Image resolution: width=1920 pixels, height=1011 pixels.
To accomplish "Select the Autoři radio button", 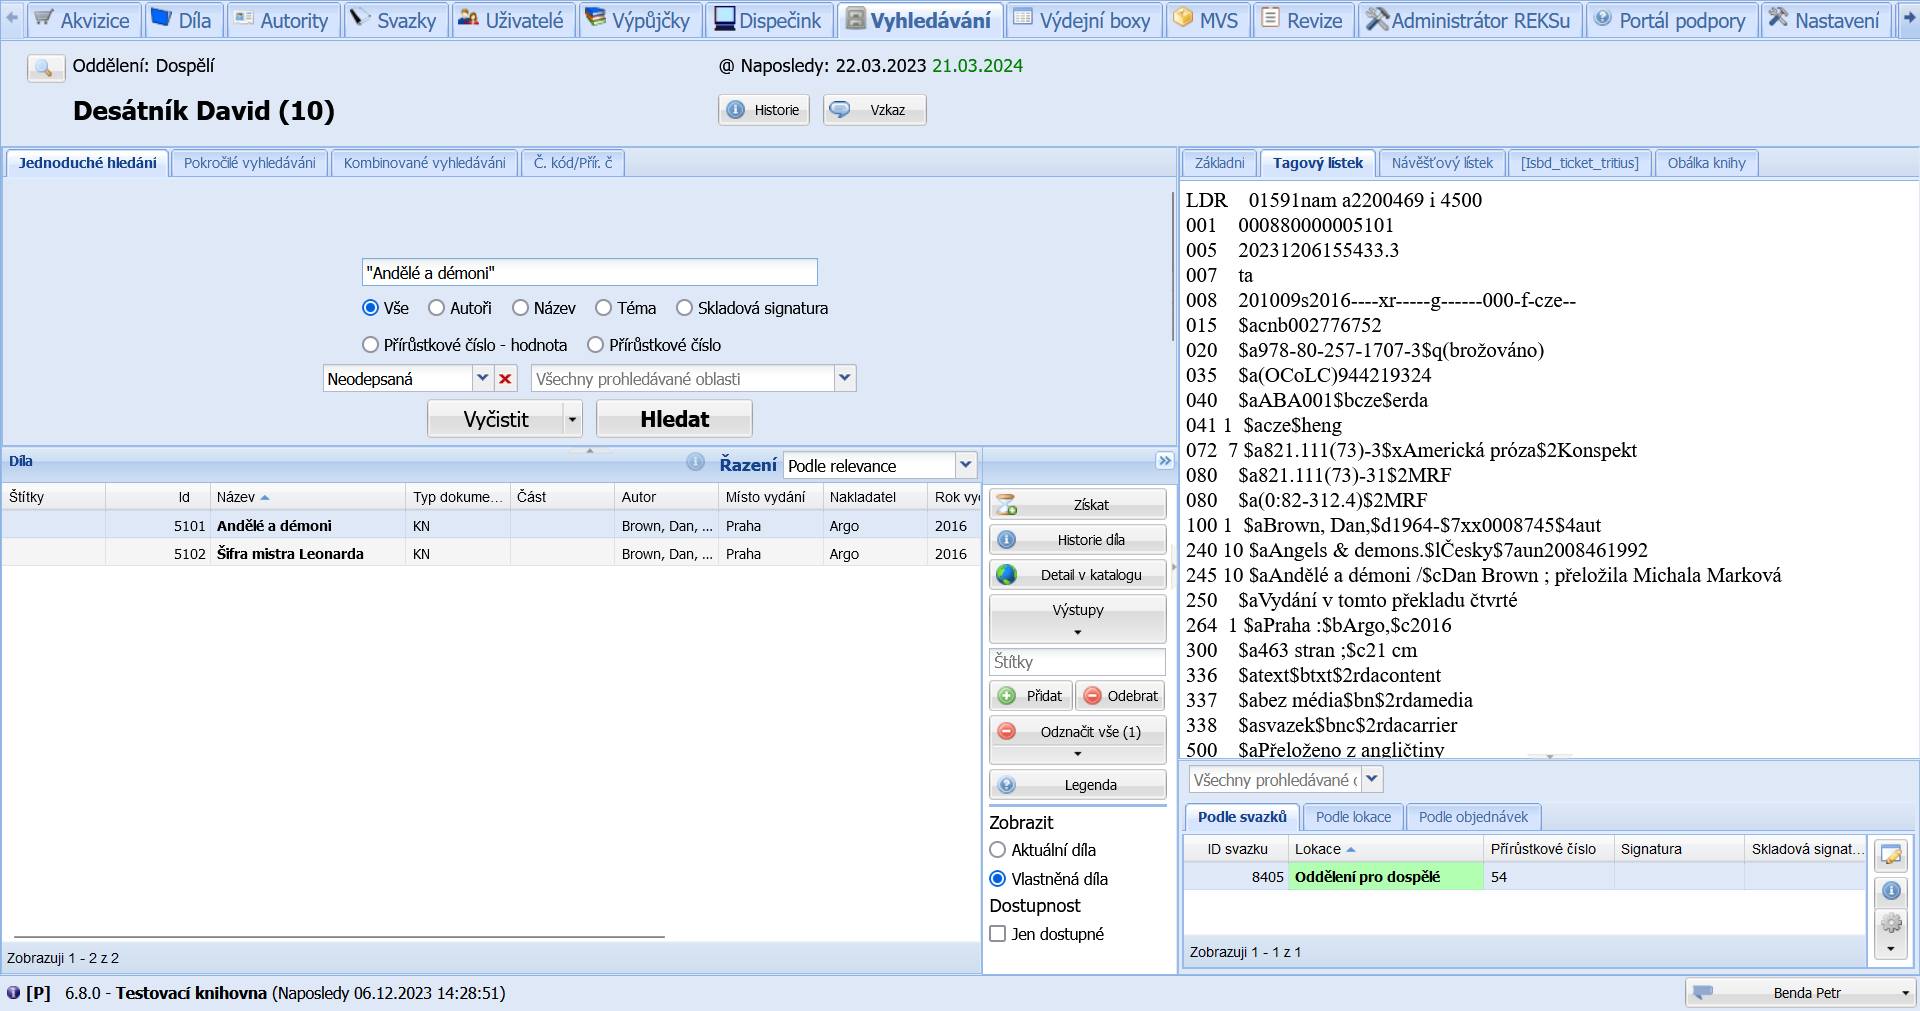I will click(437, 308).
